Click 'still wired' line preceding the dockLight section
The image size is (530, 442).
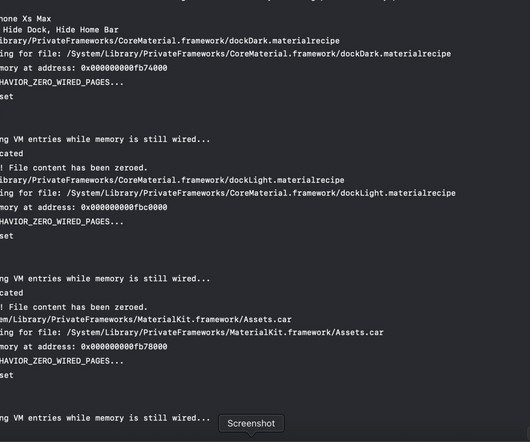[x=105, y=139]
